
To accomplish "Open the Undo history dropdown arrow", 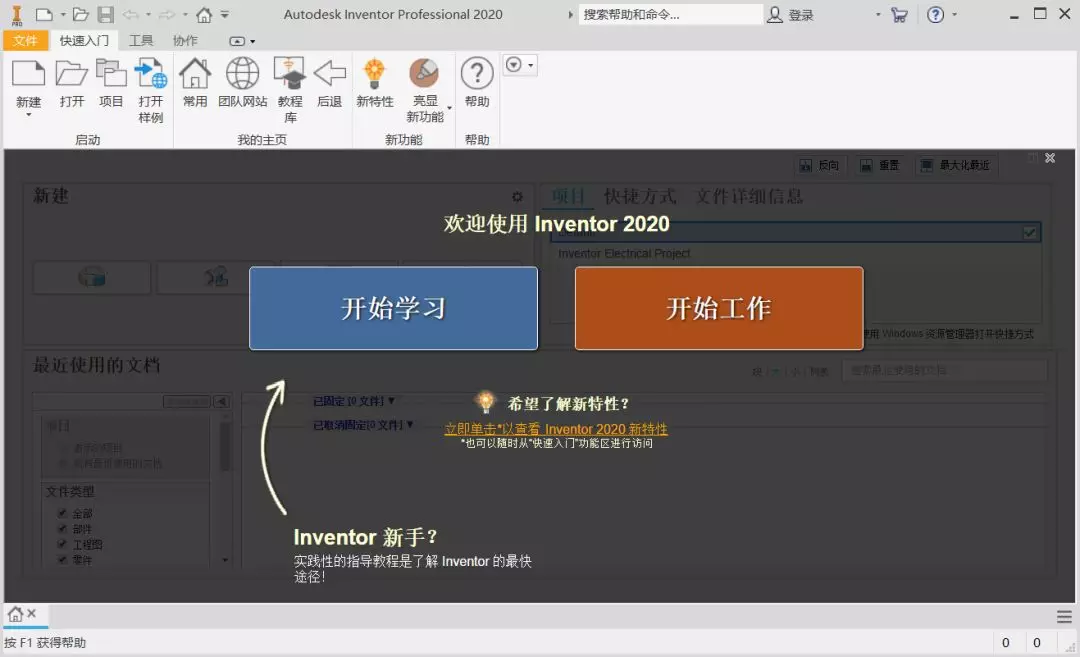I will coord(148,14).
